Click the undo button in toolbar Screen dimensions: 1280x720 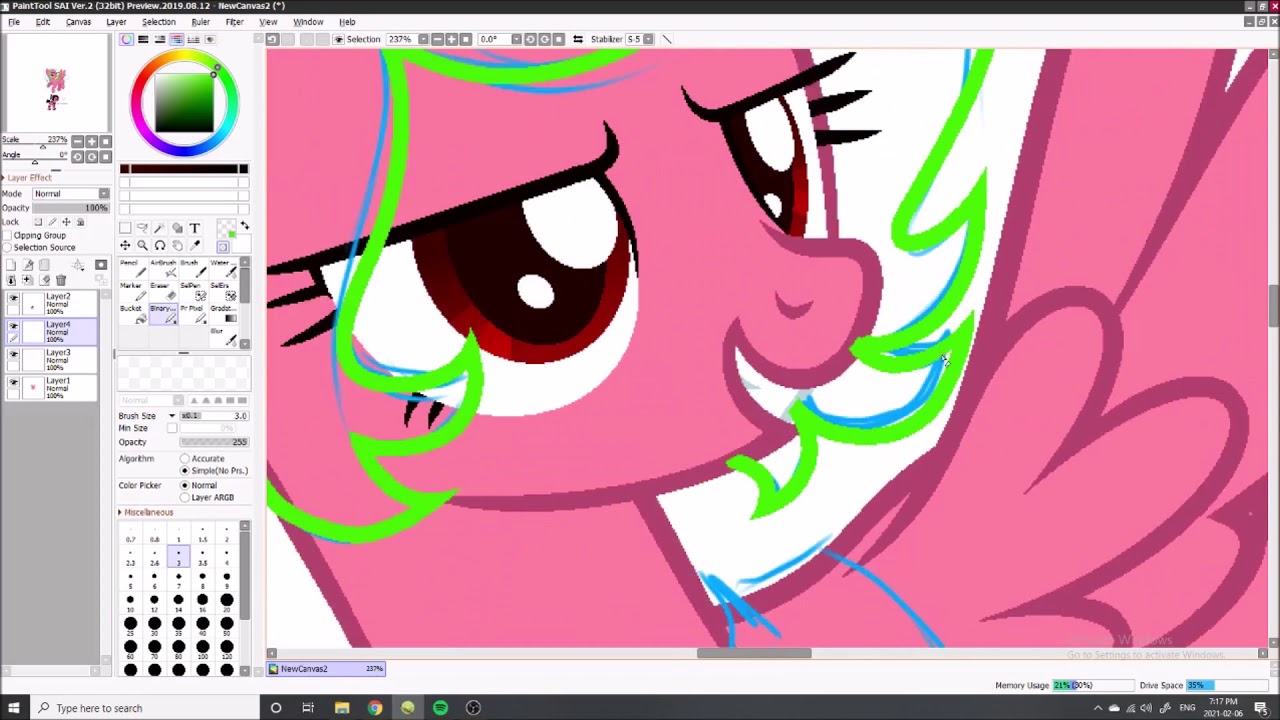click(x=272, y=39)
